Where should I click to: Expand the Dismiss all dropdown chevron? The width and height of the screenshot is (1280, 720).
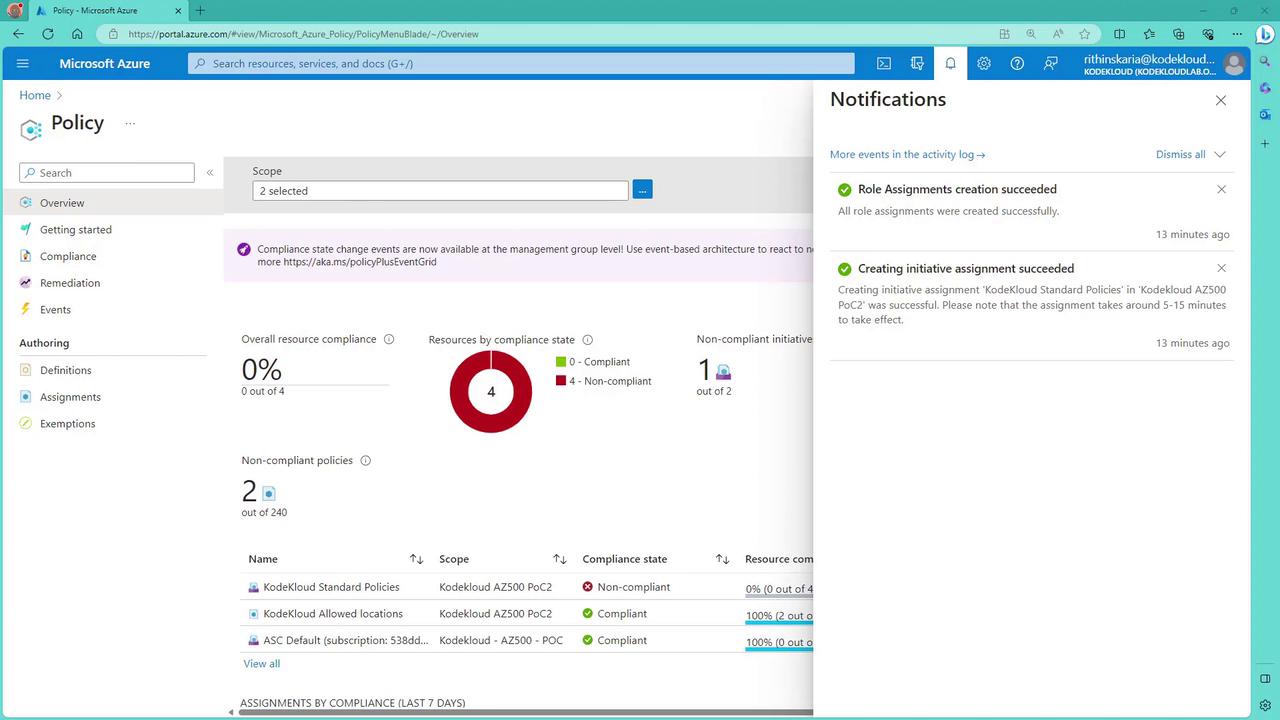tap(1220, 155)
